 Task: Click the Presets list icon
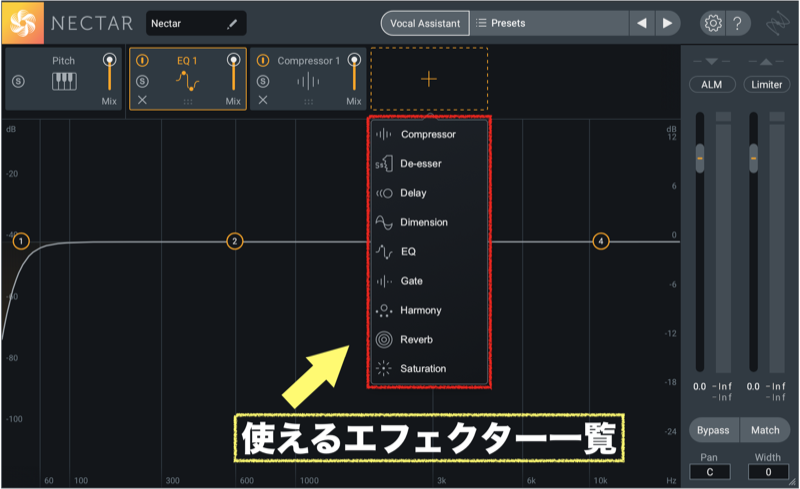pos(481,23)
